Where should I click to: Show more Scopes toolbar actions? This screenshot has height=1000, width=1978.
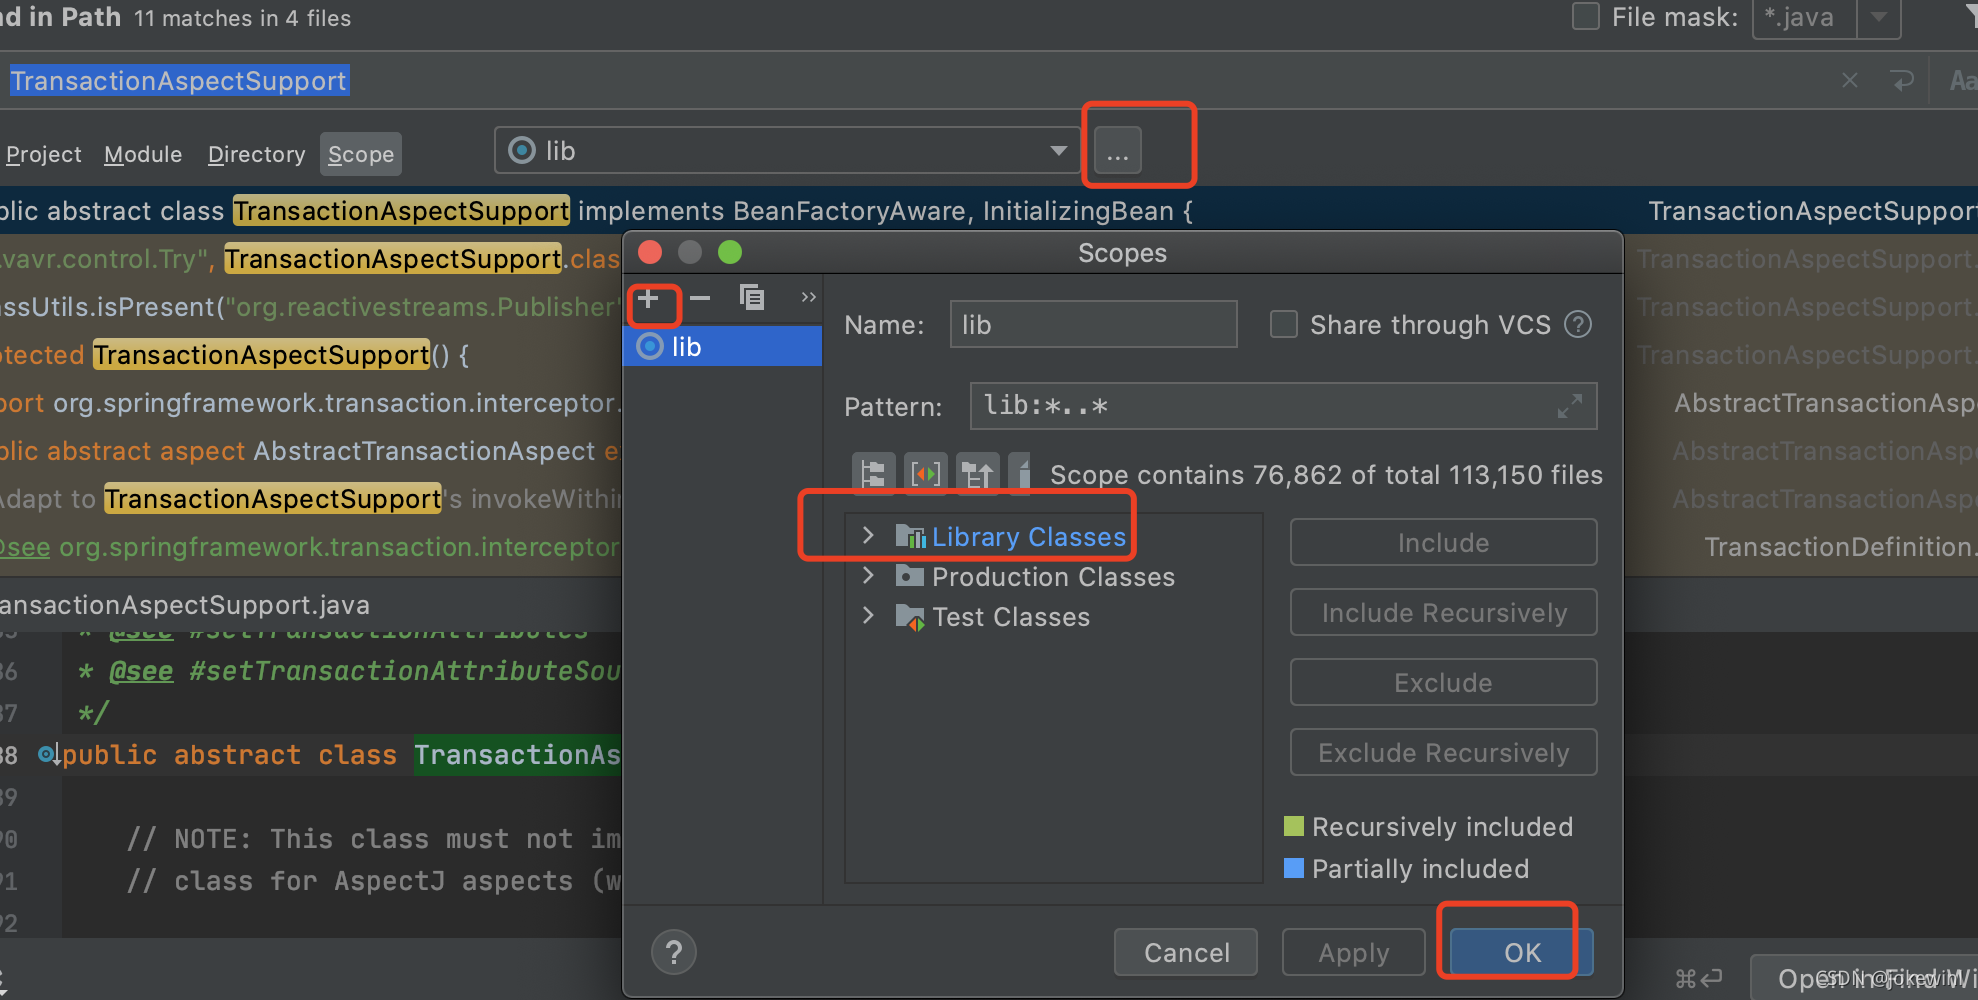tap(809, 297)
